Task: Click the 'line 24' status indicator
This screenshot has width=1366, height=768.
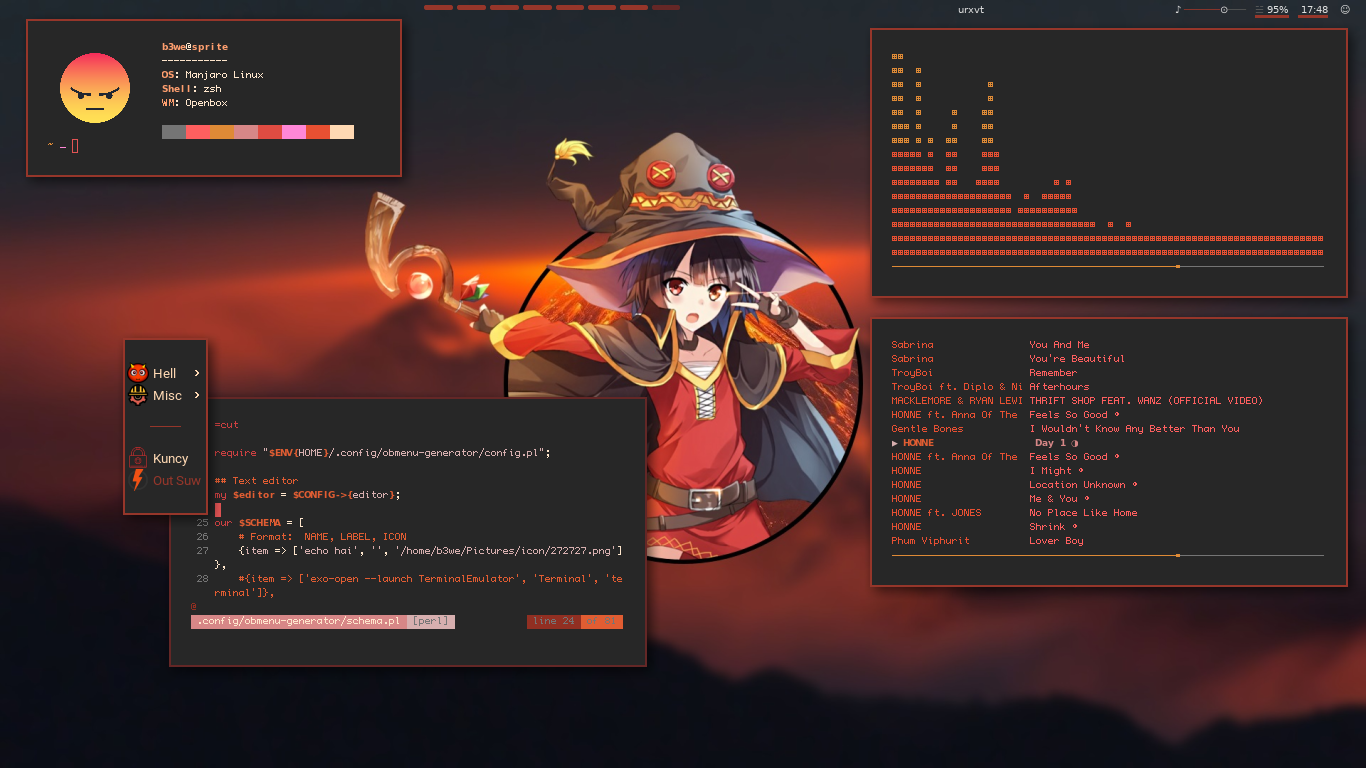Action: (x=554, y=621)
